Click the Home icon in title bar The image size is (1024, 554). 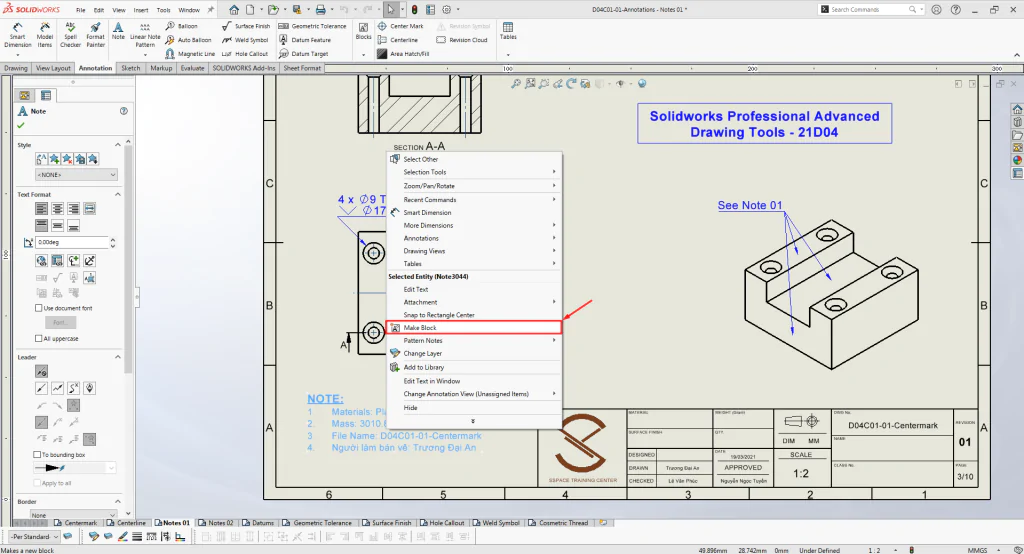pos(234,10)
